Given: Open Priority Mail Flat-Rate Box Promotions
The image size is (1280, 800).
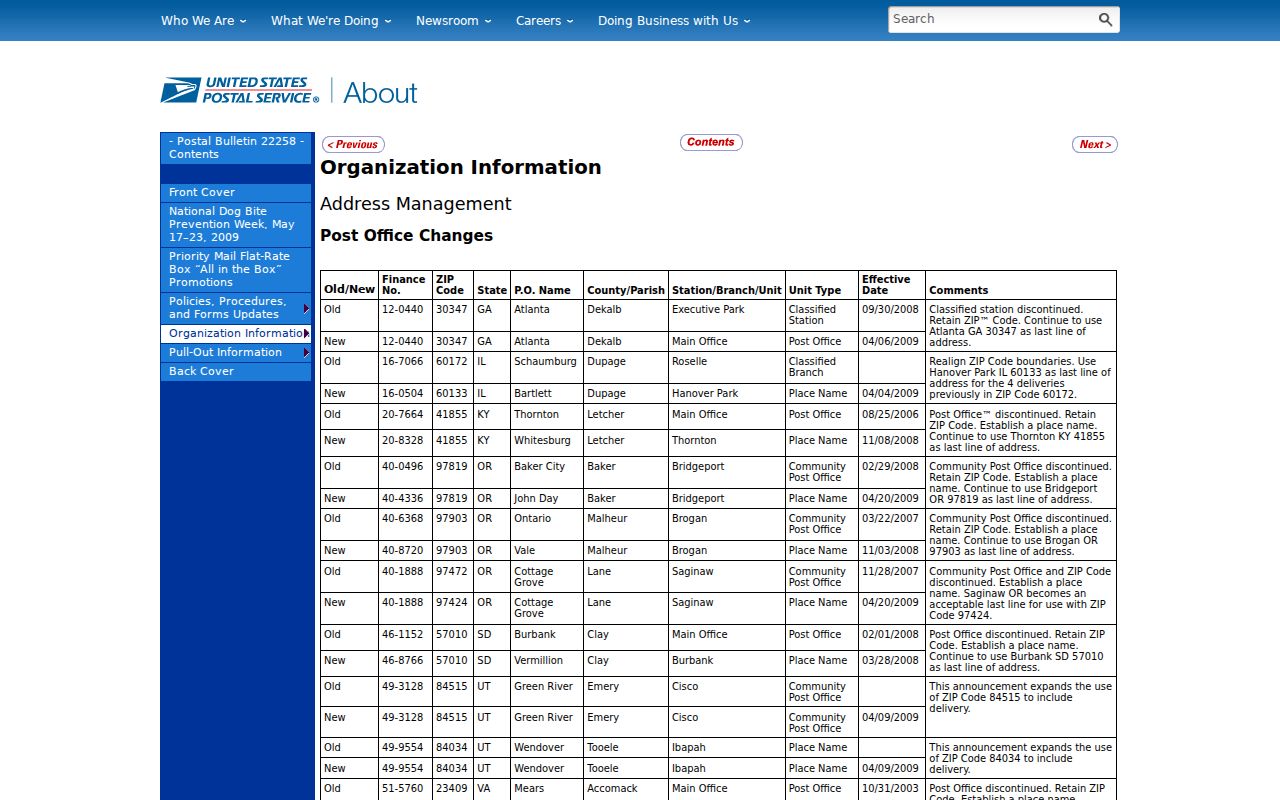Looking at the screenshot, I should (236, 269).
